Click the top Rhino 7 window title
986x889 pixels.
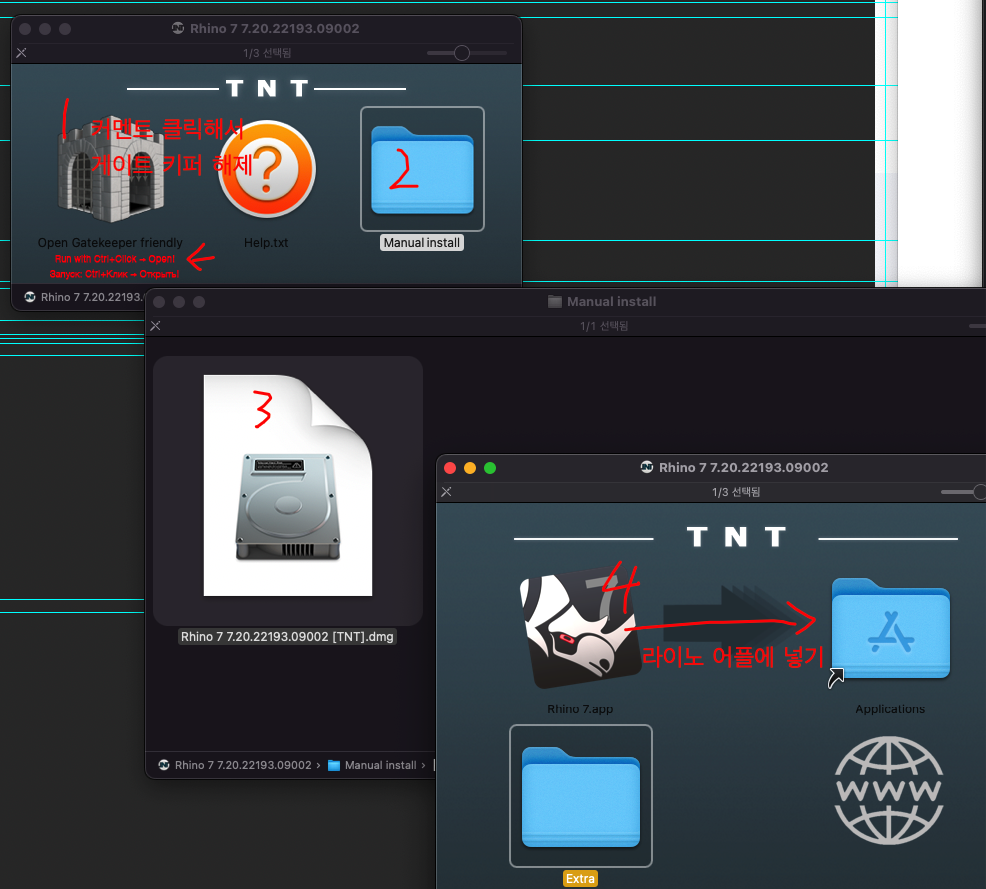tap(275, 28)
